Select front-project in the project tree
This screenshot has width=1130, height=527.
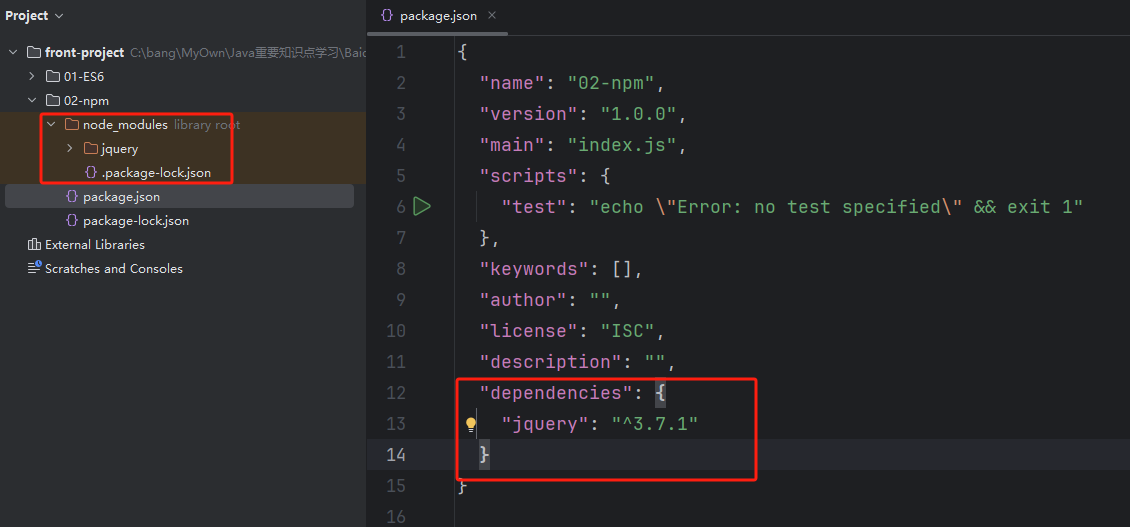click(x=84, y=53)
